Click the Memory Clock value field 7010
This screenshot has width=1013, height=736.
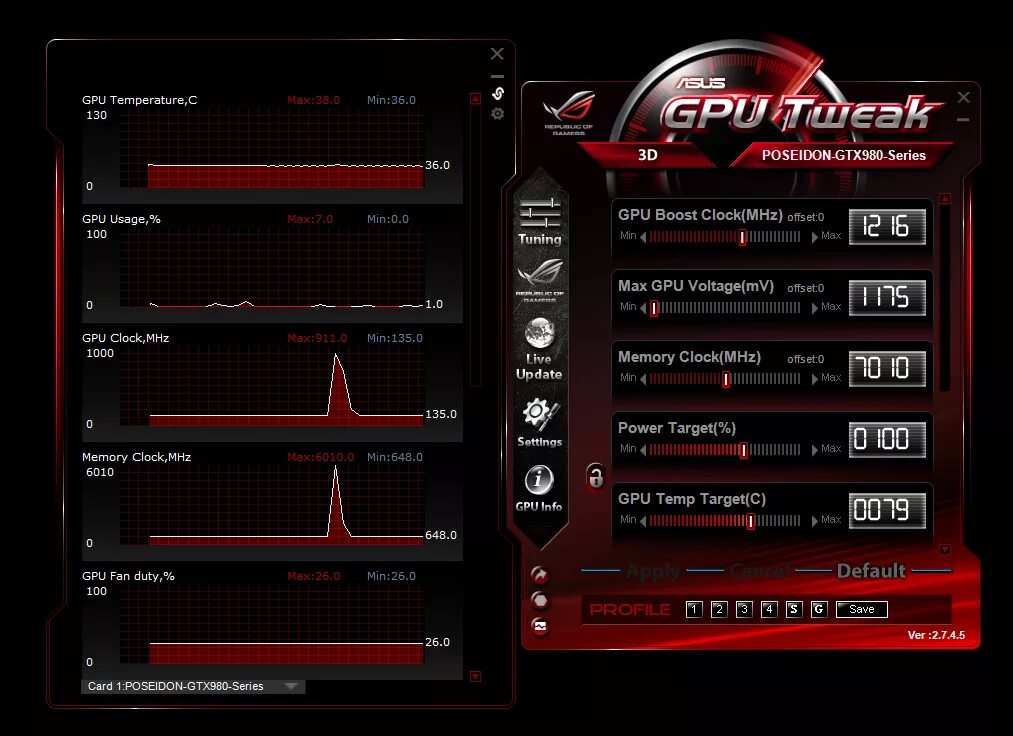point(887,368)
